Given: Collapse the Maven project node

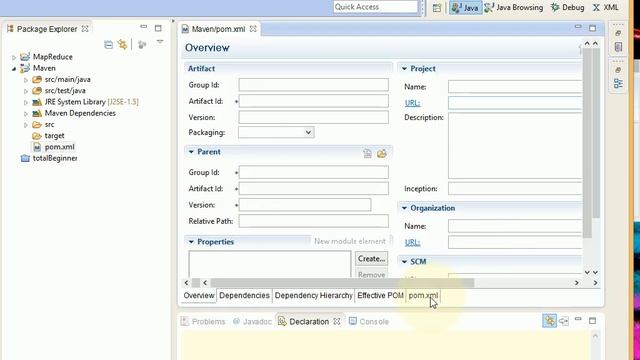Looking at the screenshot, I should 14,69.
